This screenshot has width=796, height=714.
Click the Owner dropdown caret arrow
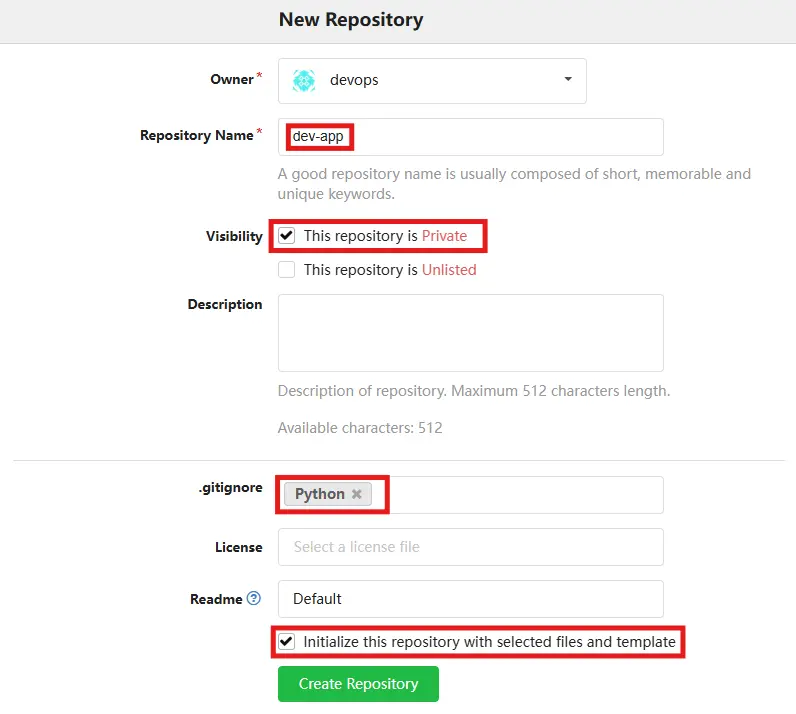[568, 79]
